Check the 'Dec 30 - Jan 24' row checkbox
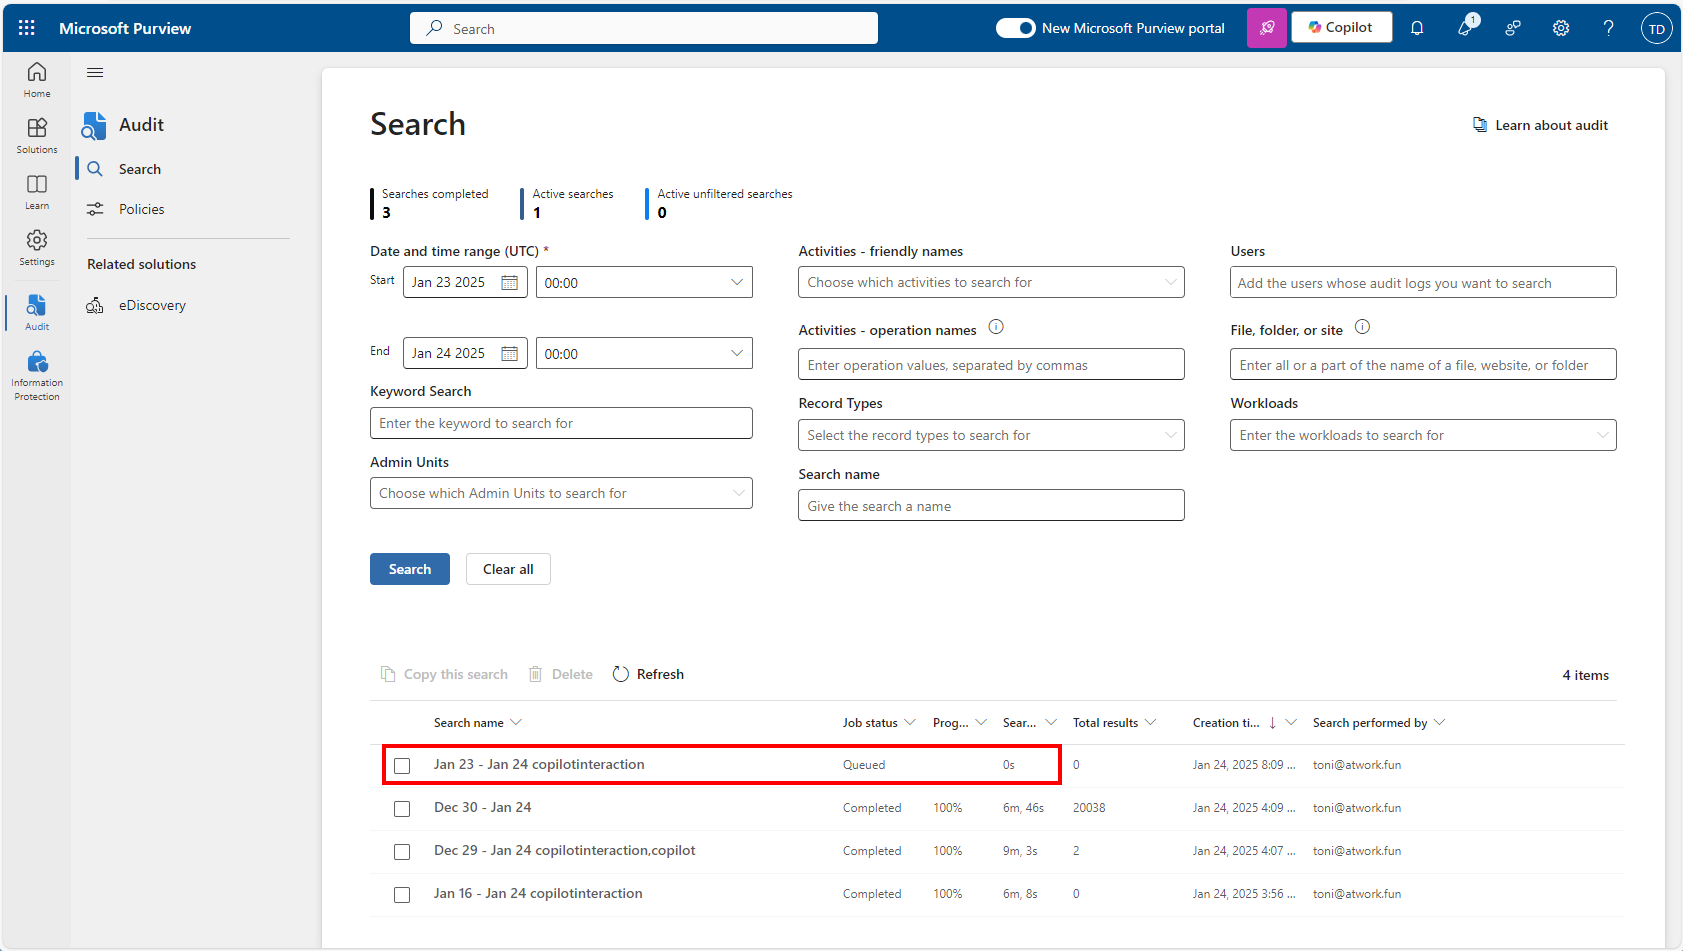The height and width of the screenshot is (951, 1683). [402, 809]
